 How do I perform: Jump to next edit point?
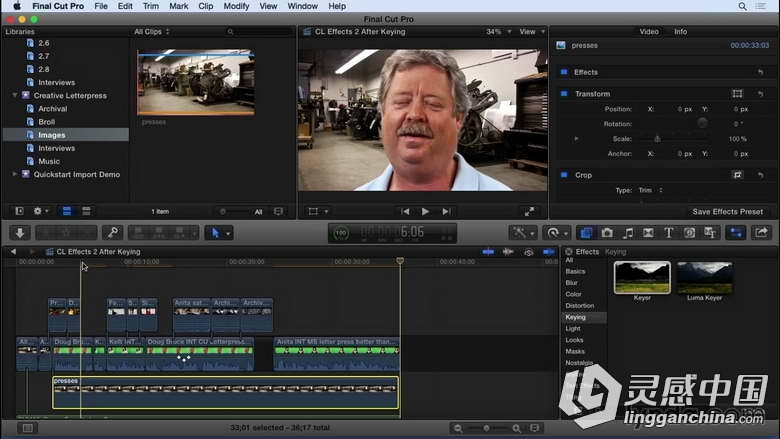point(446,211)
